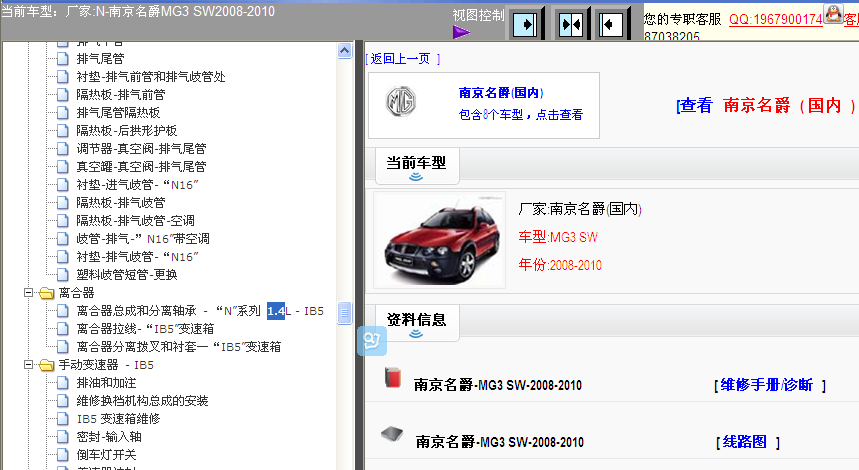Image resolution: width=859 pixels, height=470 pixels.
Task: Click the MG logo emblem
Action: coord(401,101)
